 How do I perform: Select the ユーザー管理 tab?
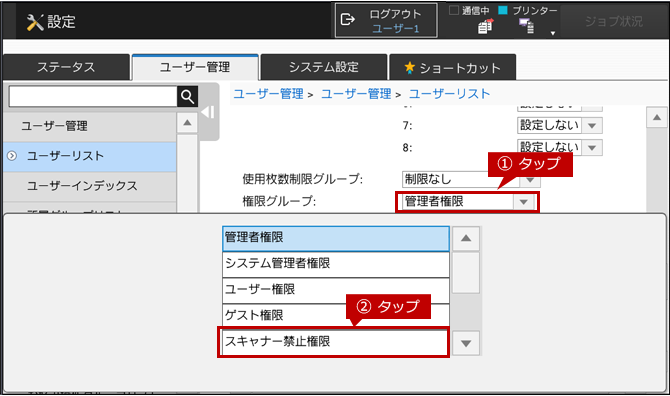click(195, 67)
